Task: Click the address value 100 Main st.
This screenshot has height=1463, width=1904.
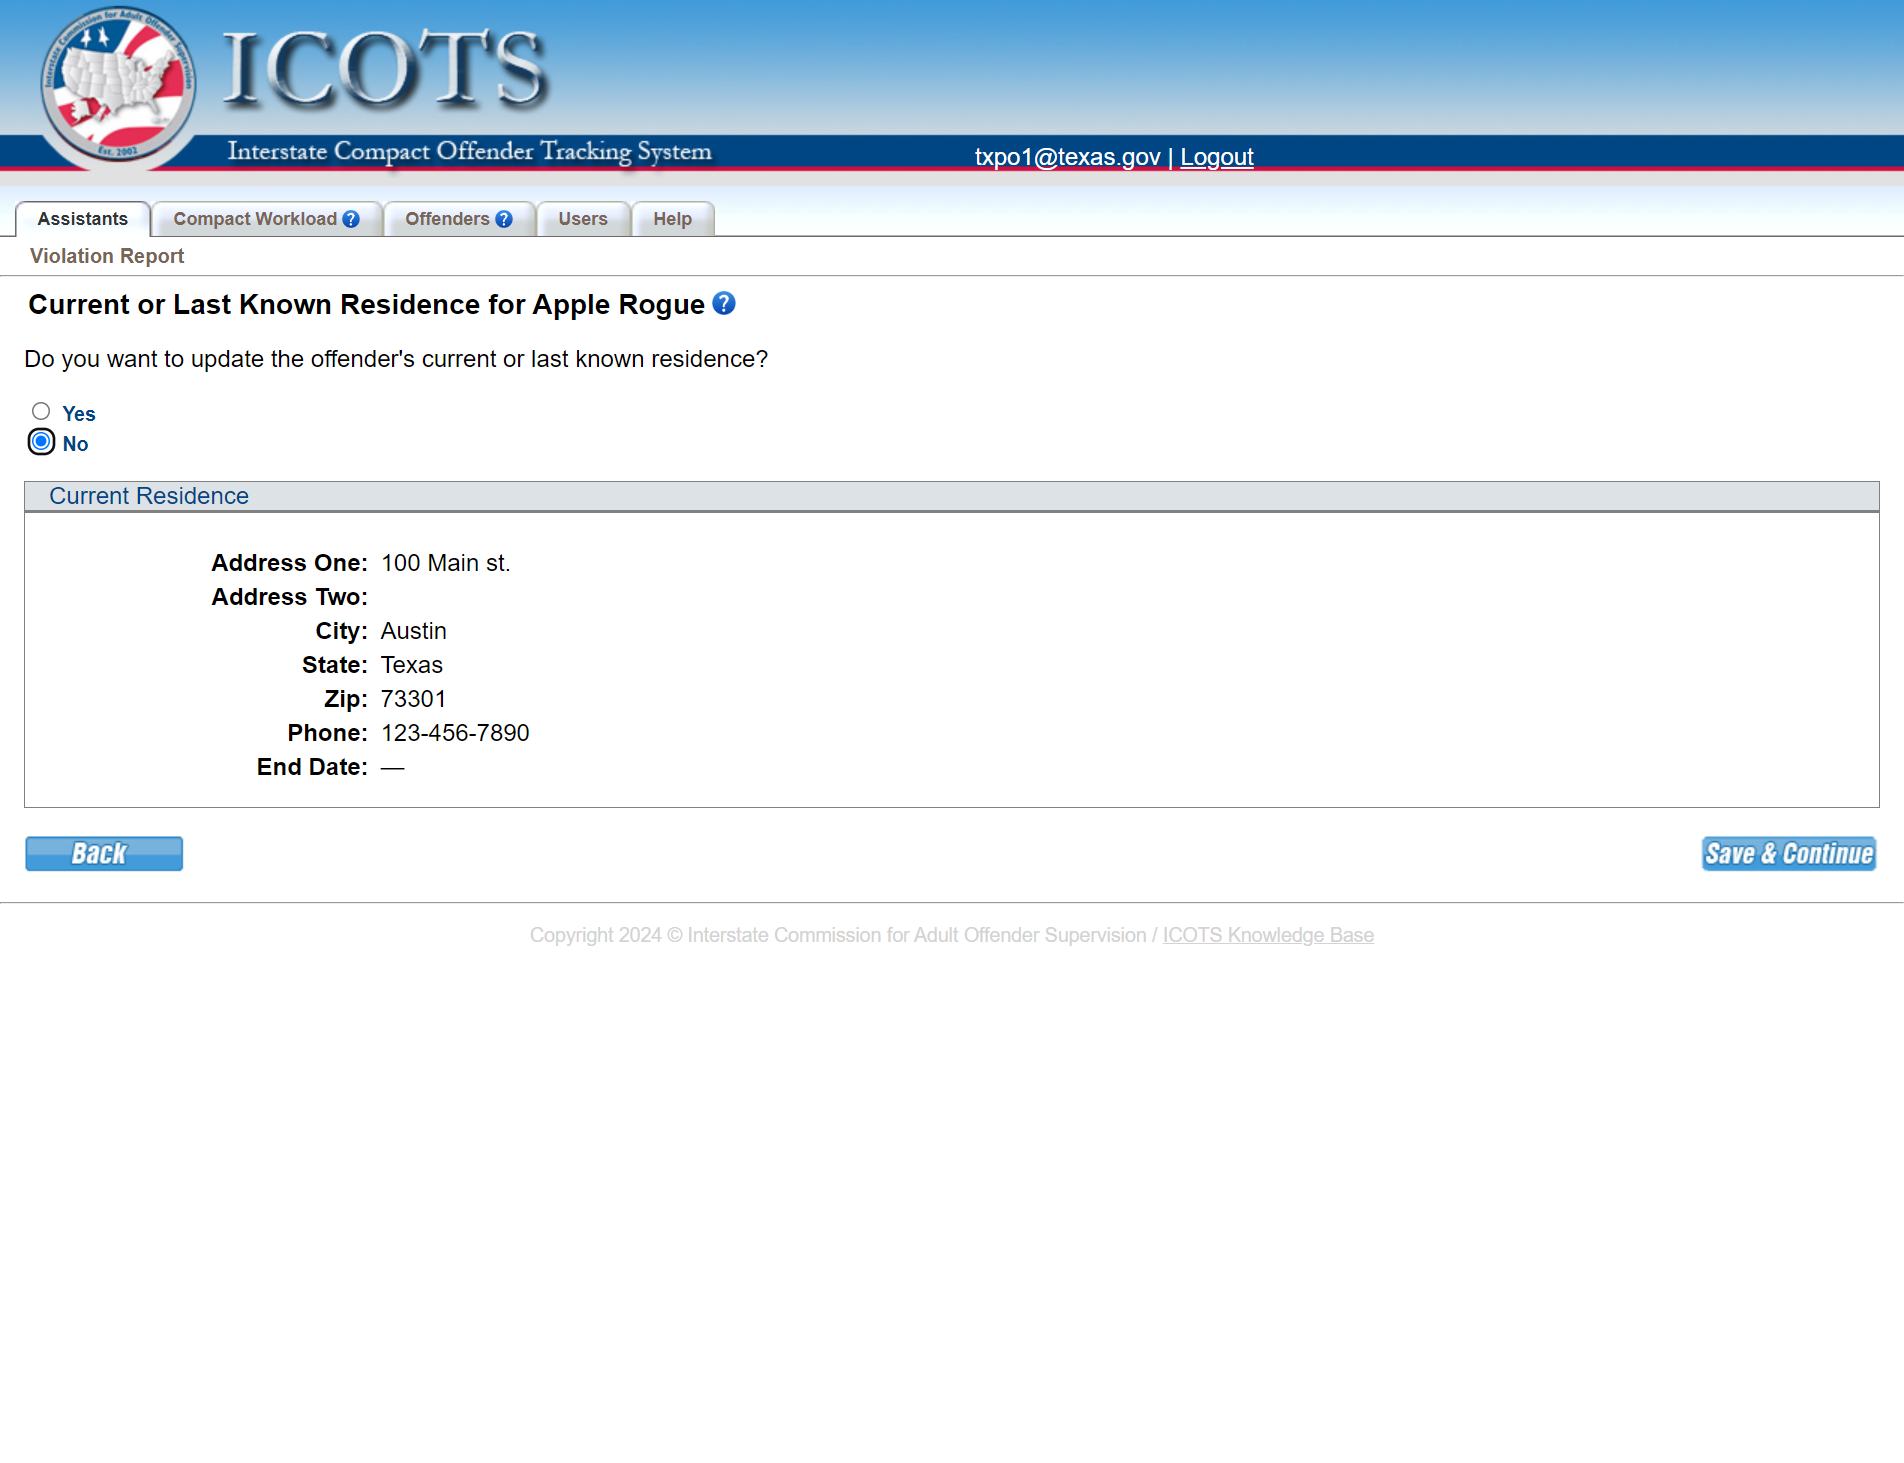Action: click(x=446, y=563)
